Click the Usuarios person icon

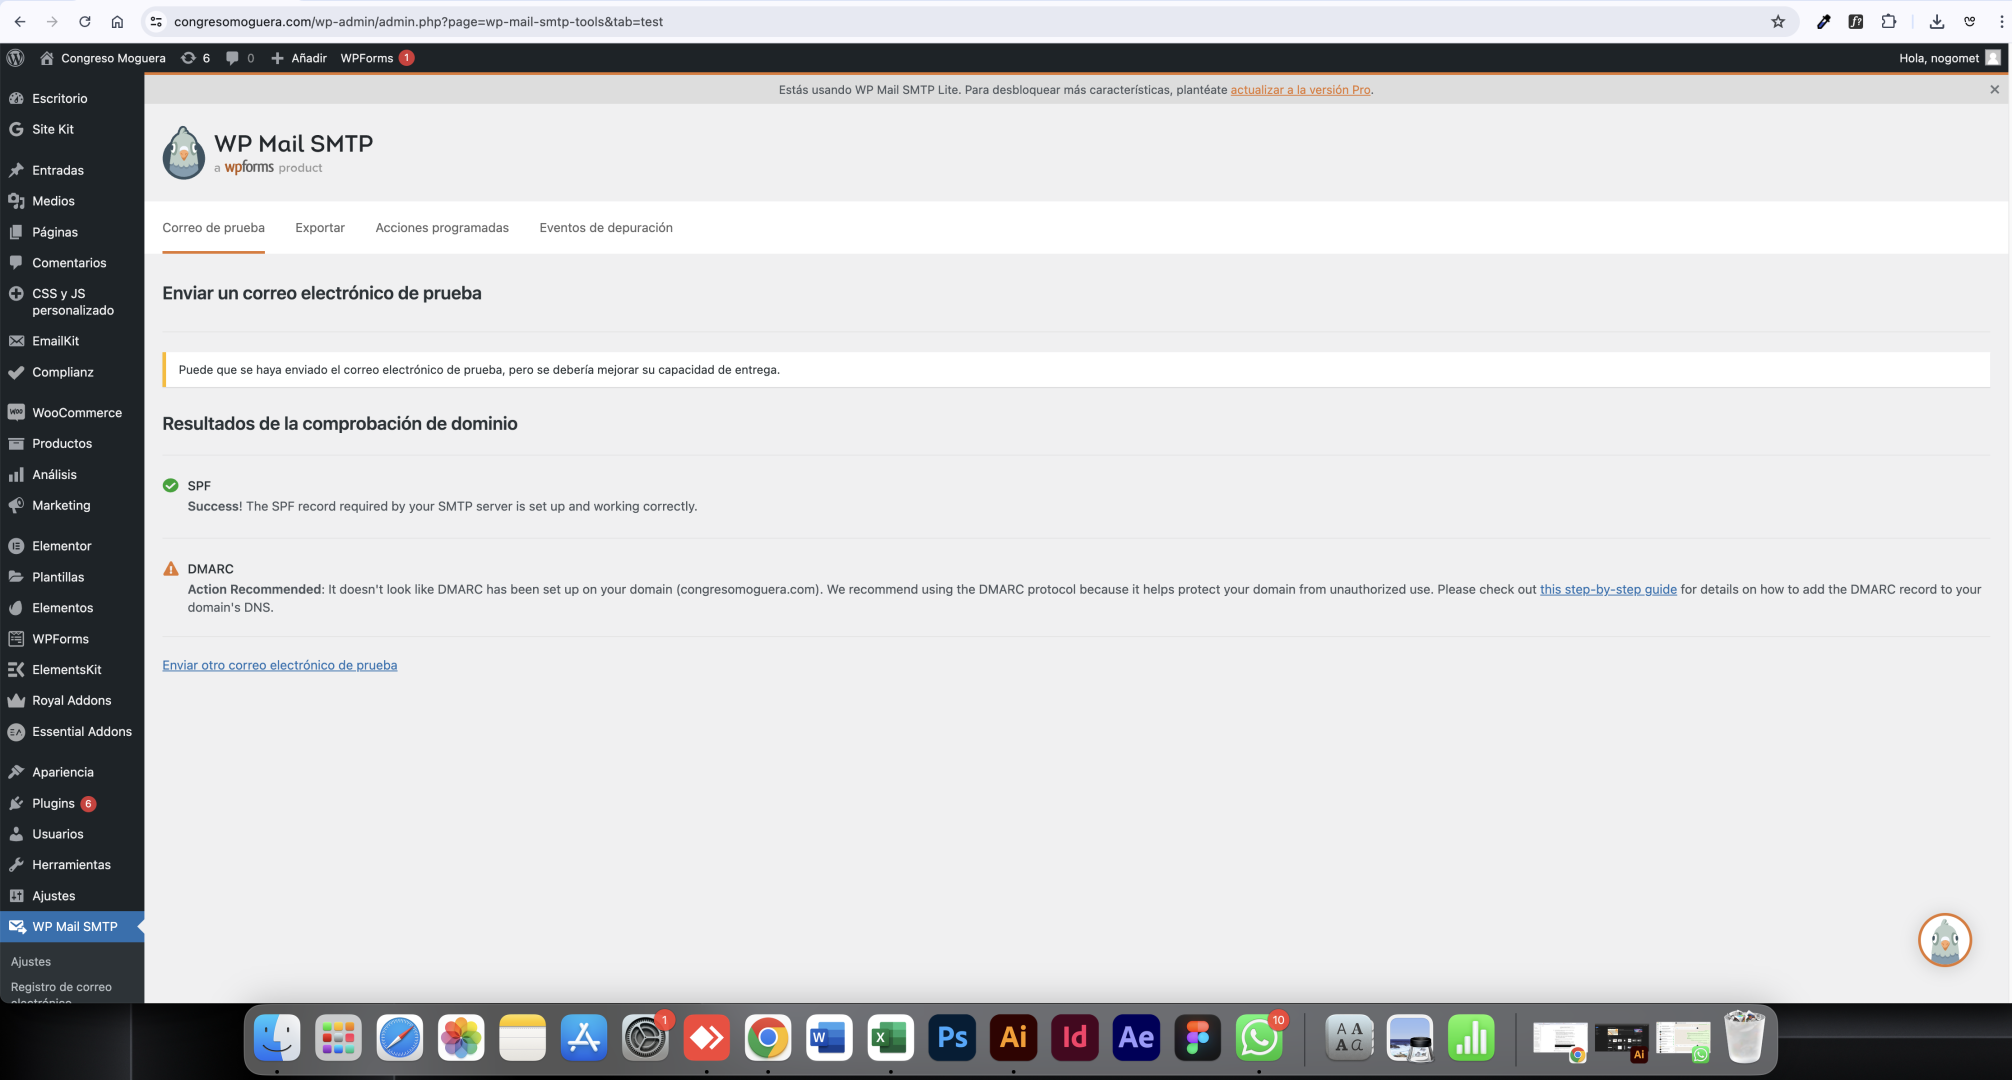16,834
